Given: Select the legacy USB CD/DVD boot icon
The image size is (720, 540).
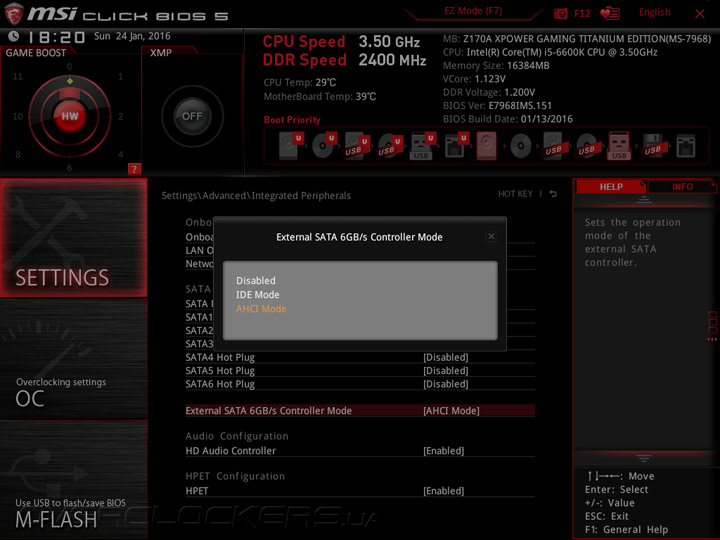Looking at the screenshot, I should pyautogui.click(x=587, y=146).
